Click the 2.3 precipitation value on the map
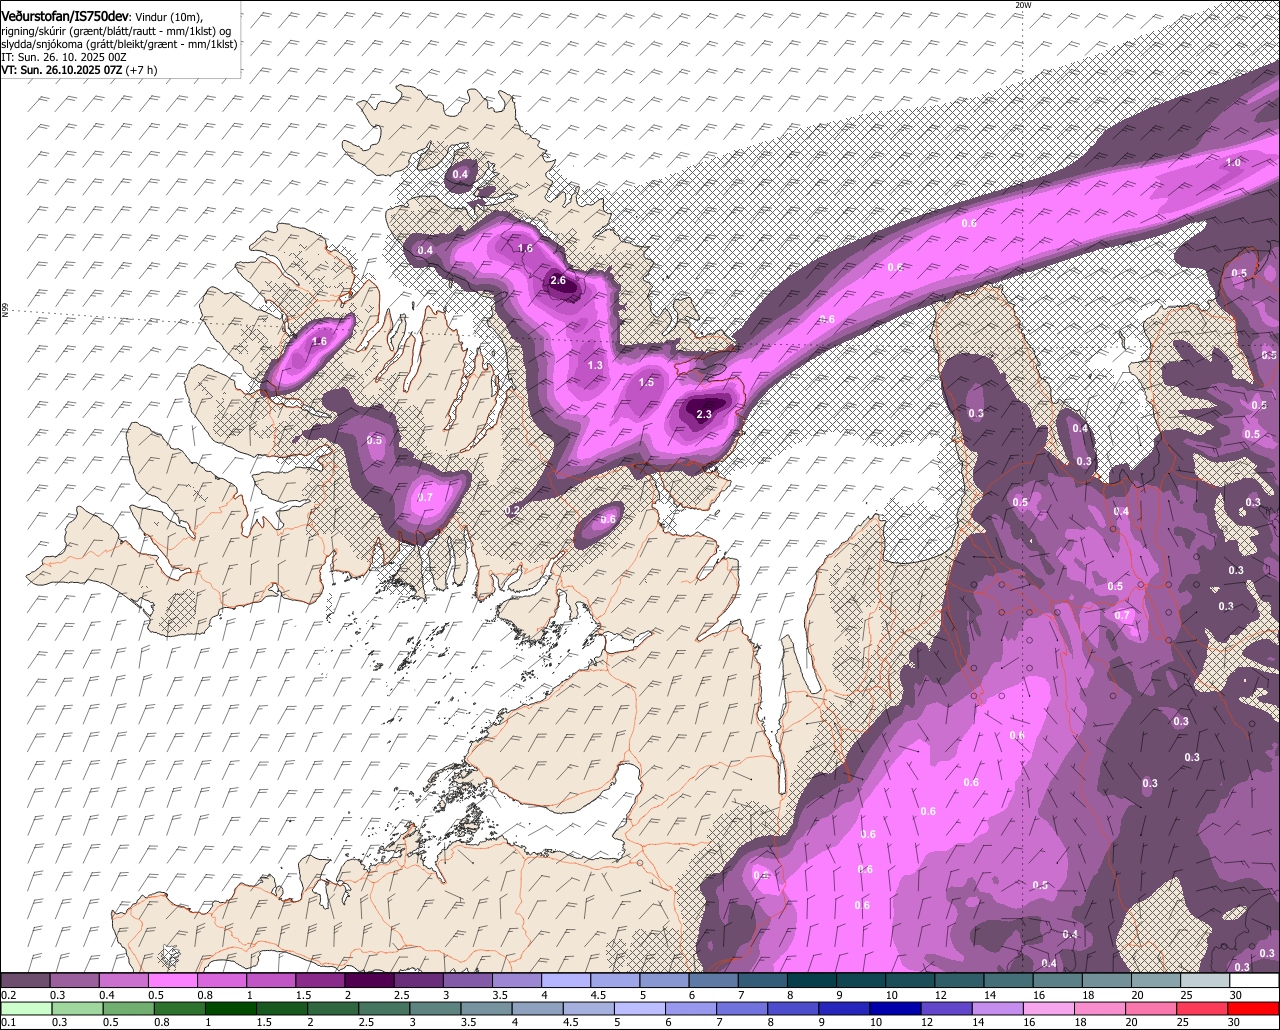 tap(704, 414)
